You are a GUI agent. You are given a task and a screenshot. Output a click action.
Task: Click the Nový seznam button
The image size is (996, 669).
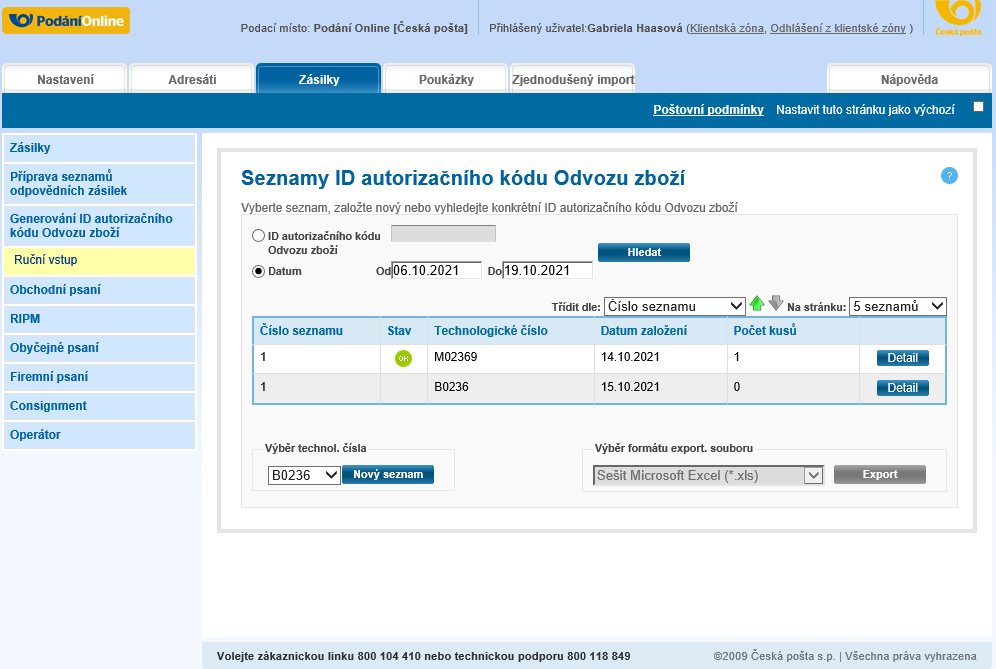388,475
